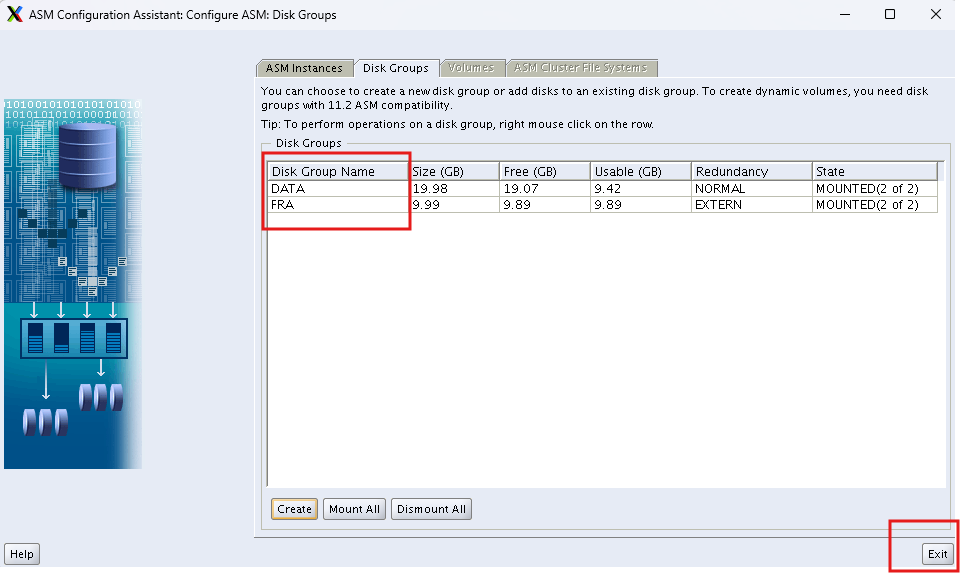Viewport: 960px width, 573px height.
Task: Select the DATA disk group row
Action: pyautogui.click(x=602, y=189)
